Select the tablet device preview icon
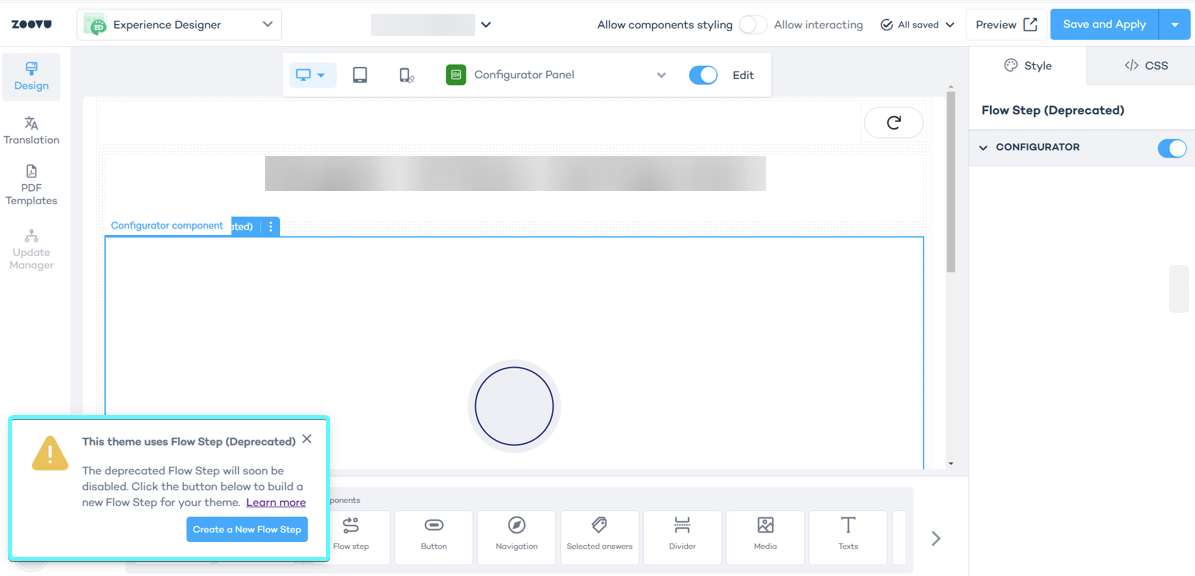This screenshot has height=576, width=1195. coord(360,75)
